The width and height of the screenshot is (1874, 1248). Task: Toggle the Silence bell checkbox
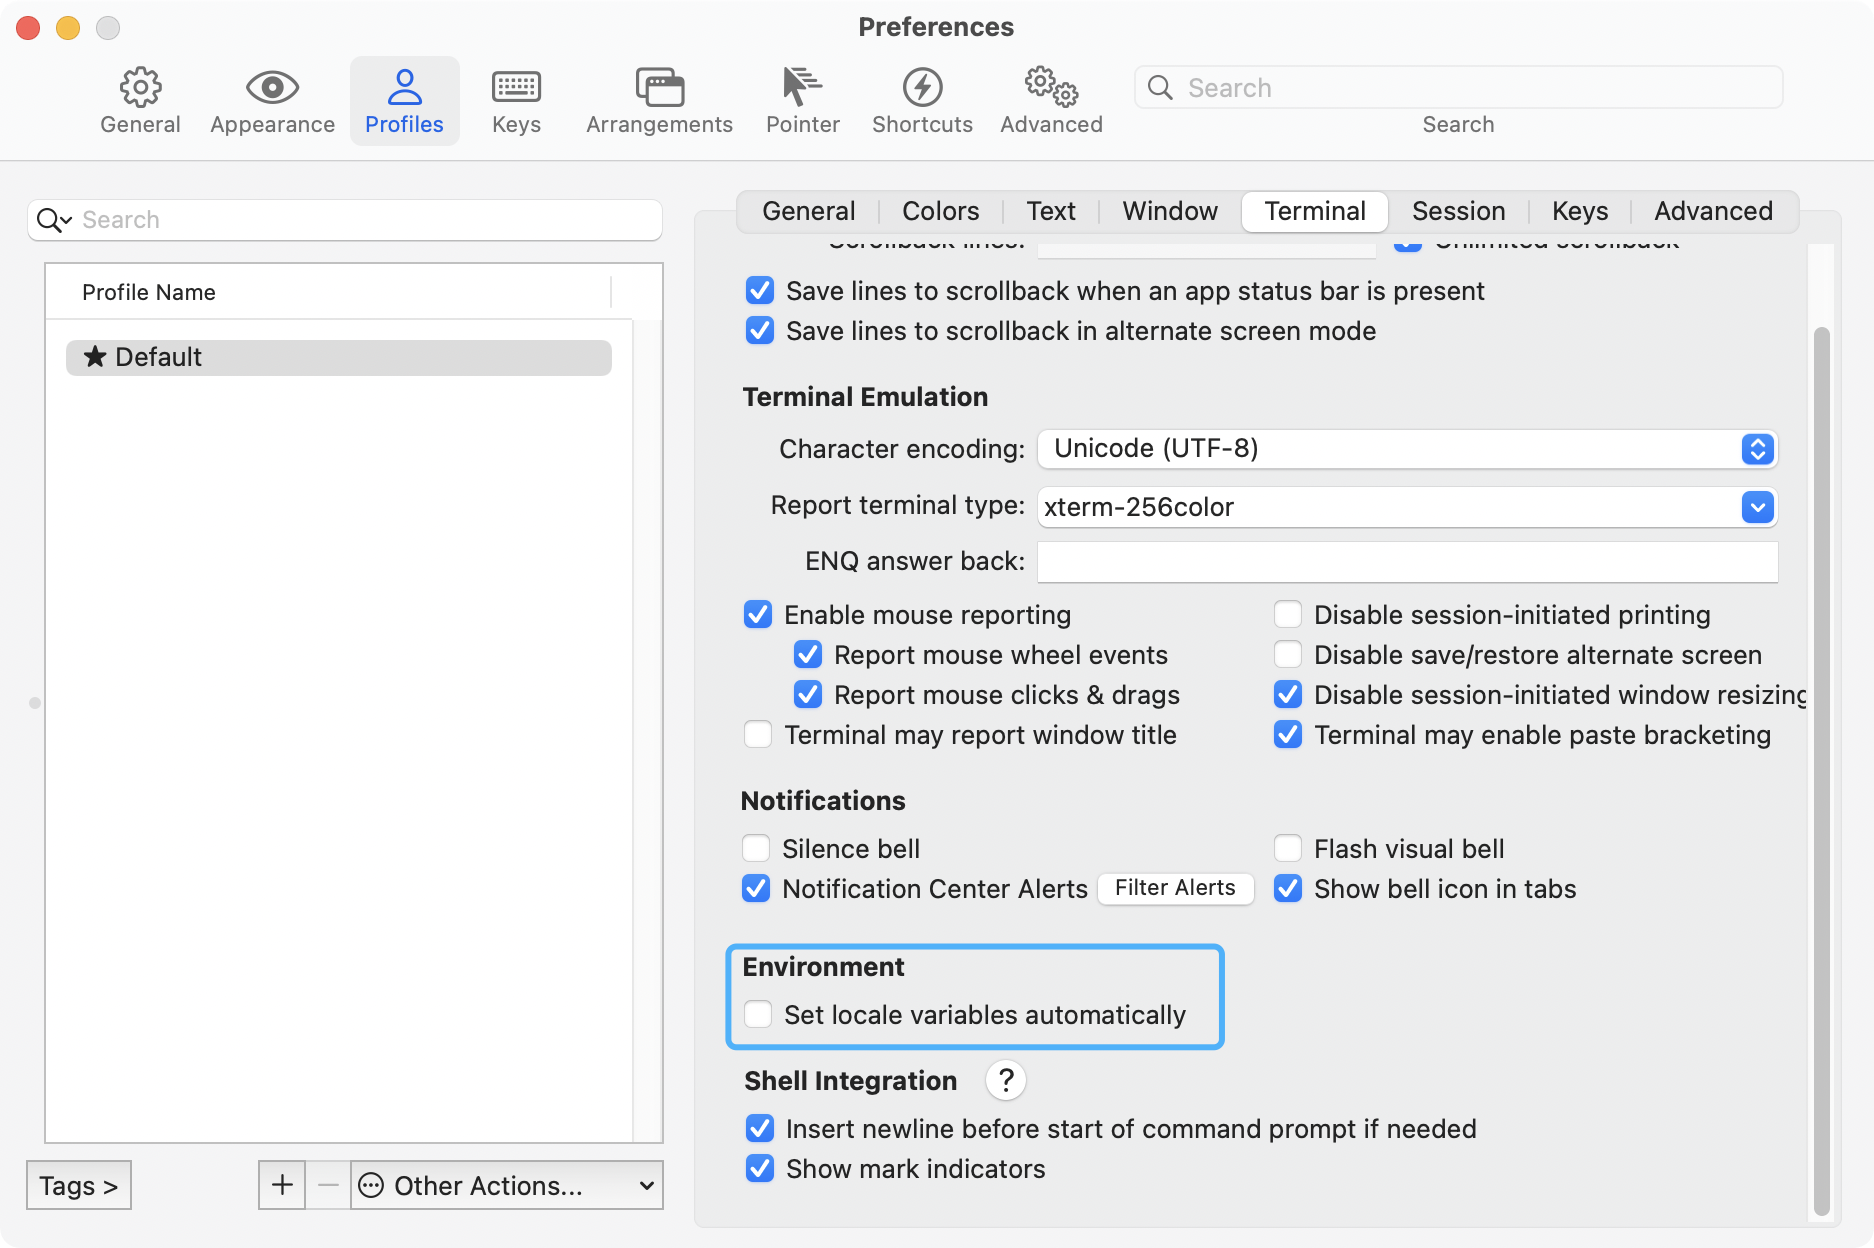756,848
